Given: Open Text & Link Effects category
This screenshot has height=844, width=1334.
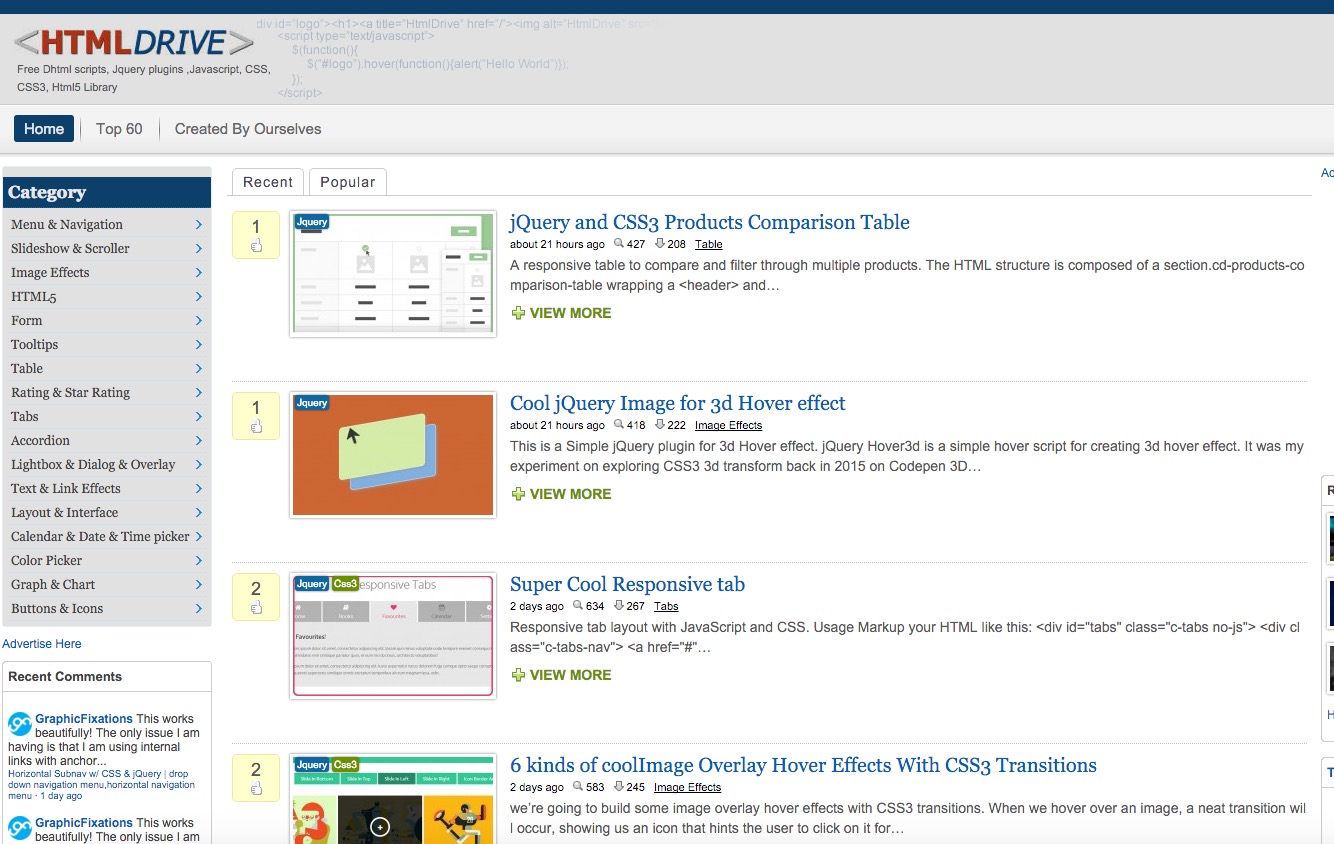Looking at the screenshot, I should coord(65,489).
